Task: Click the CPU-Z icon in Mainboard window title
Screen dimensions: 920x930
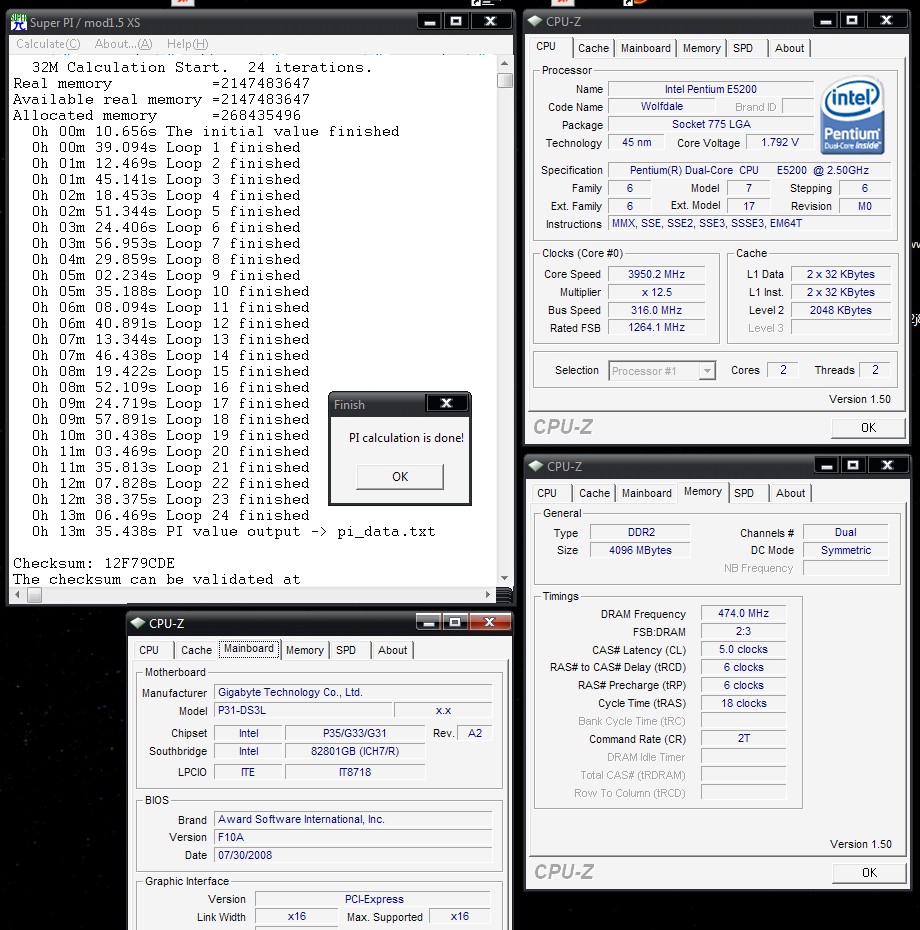Action: click(138, 623)
